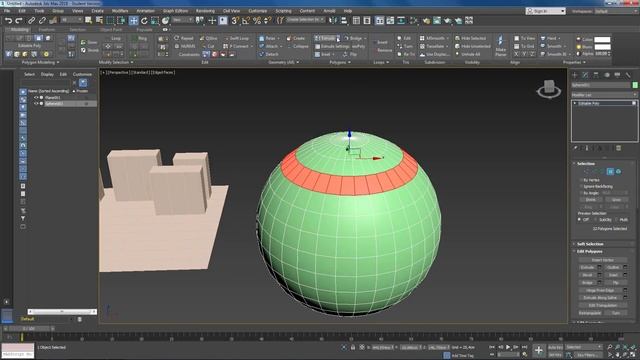Open the Animation menu
Viewport: 640px width, 360px height.
(x=146, y=11)
